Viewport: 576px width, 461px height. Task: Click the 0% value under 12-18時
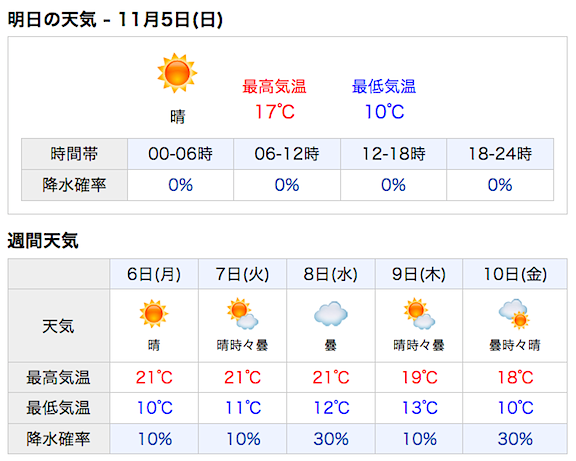pos(393,185)
